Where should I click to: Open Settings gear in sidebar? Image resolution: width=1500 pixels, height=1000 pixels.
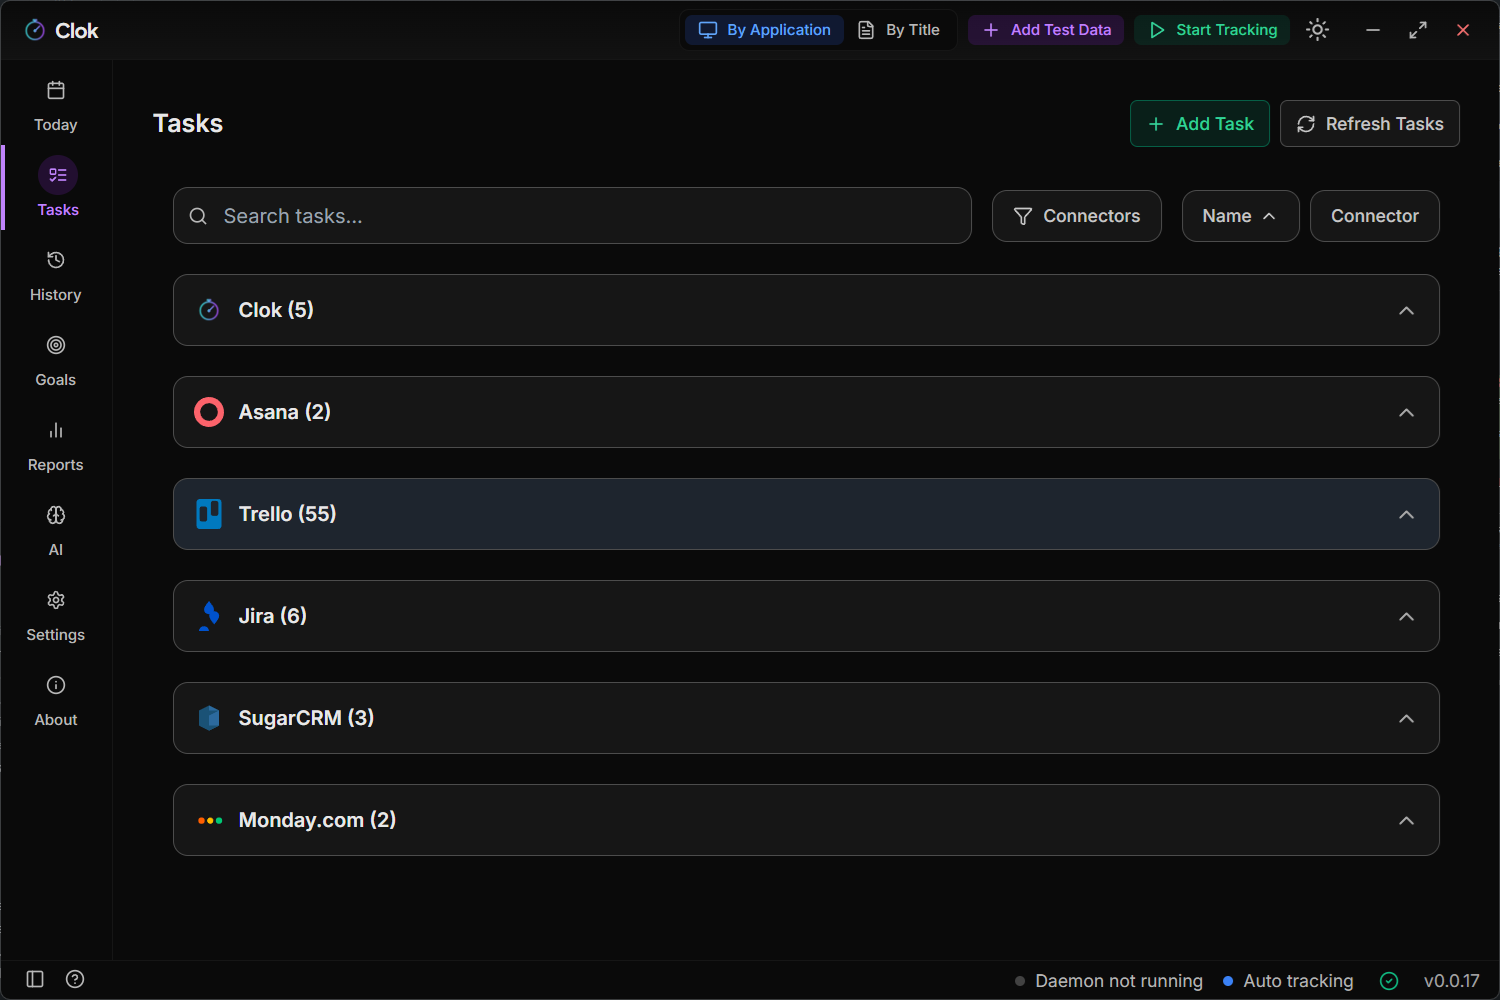pyautogui.click(x=56, y=600)
